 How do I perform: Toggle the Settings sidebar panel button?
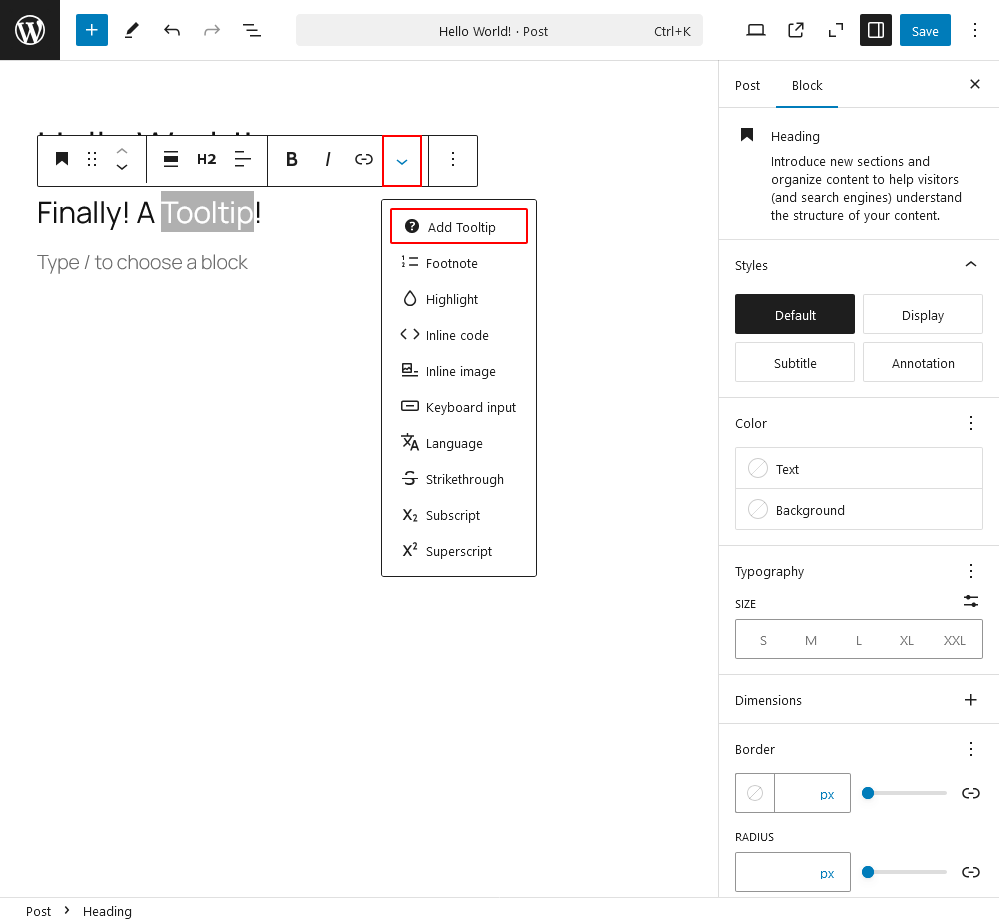click(875, 30)
